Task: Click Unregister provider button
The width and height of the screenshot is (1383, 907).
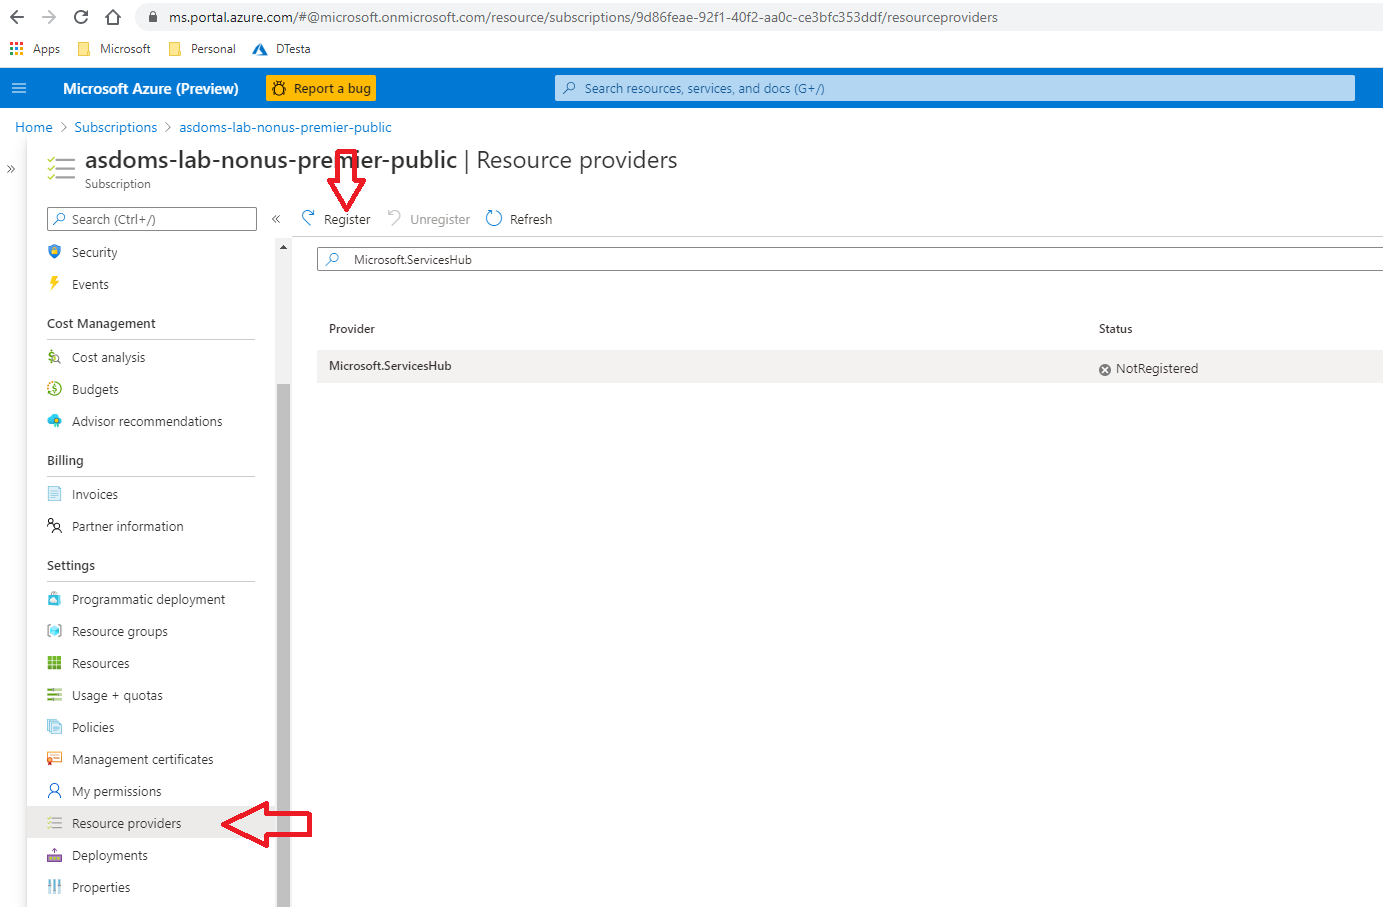Action: coord(428,219)
